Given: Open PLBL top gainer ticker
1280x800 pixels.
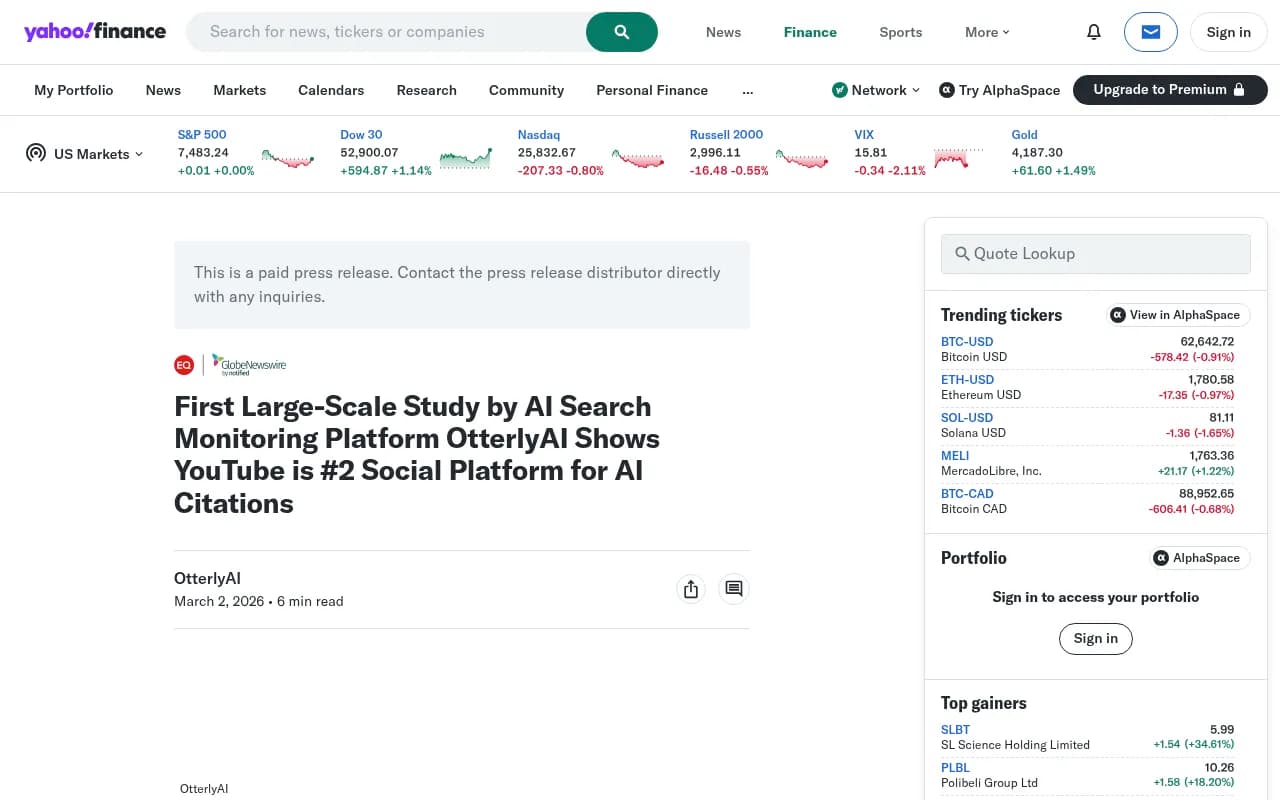Looking at the screenshot, I should pos(955,768).
